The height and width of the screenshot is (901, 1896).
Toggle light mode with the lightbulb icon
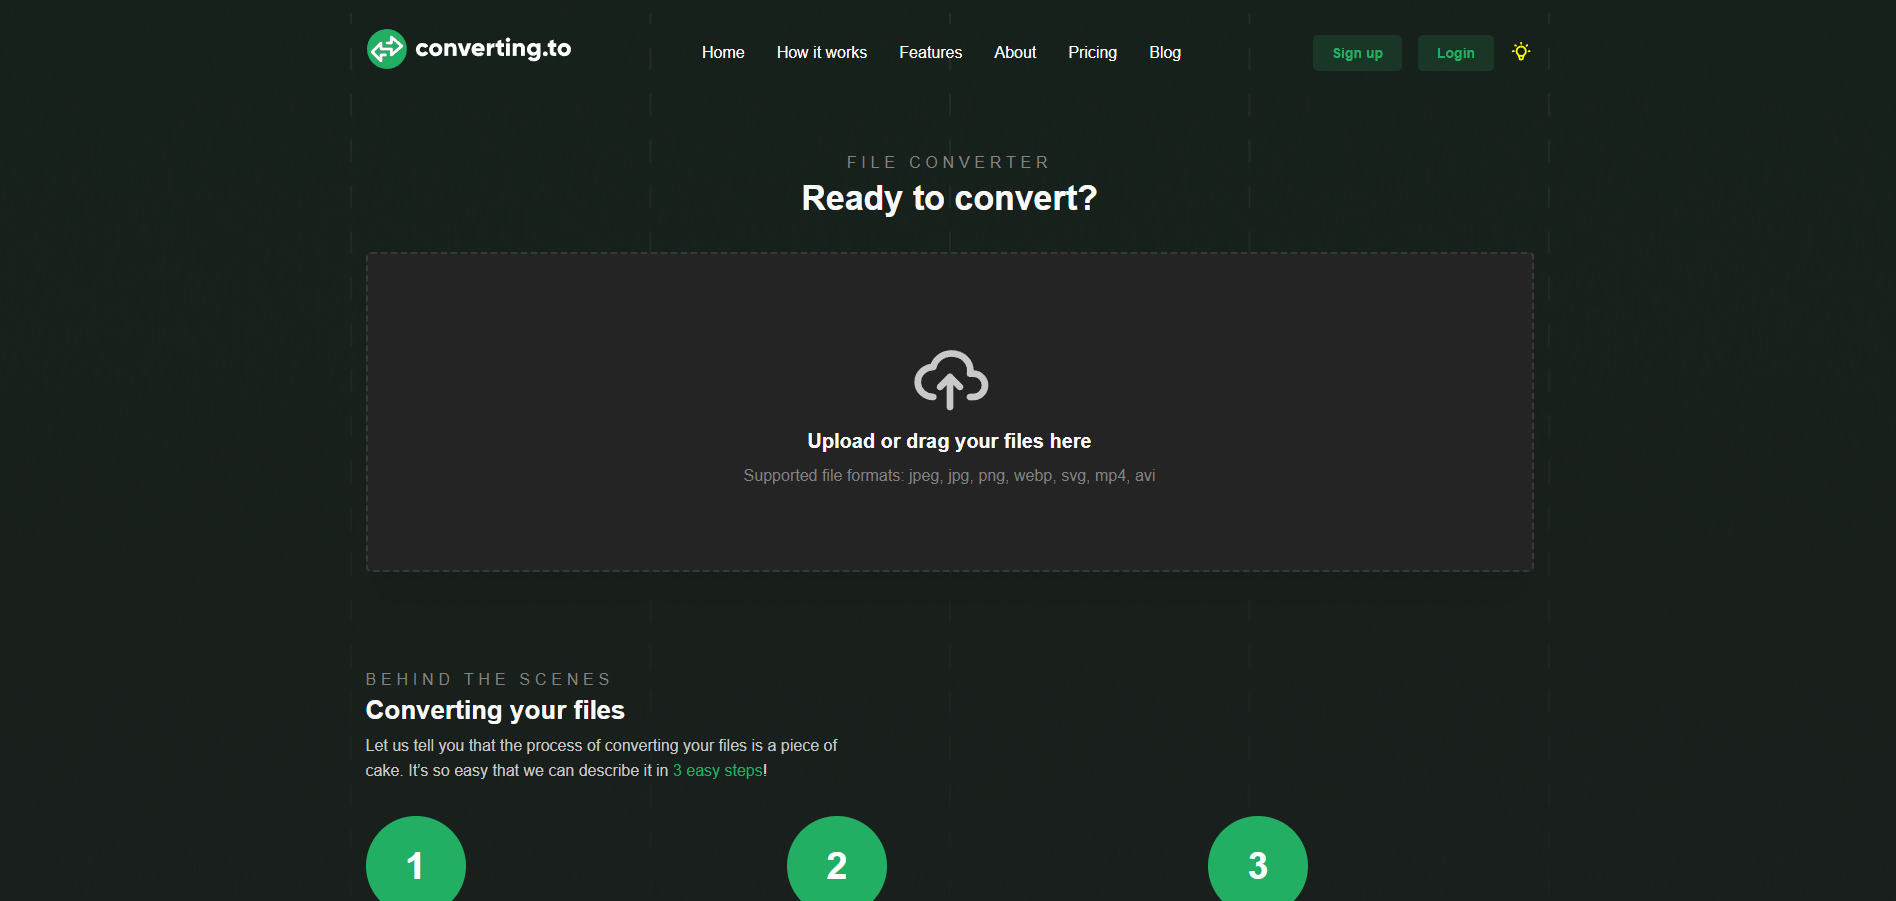click(x=1520, y=52)
